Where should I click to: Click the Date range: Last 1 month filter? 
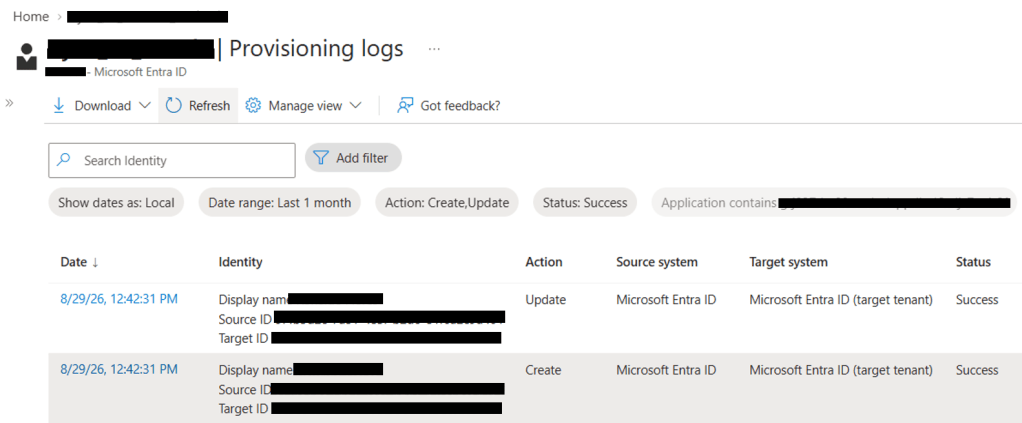point(280,203)
